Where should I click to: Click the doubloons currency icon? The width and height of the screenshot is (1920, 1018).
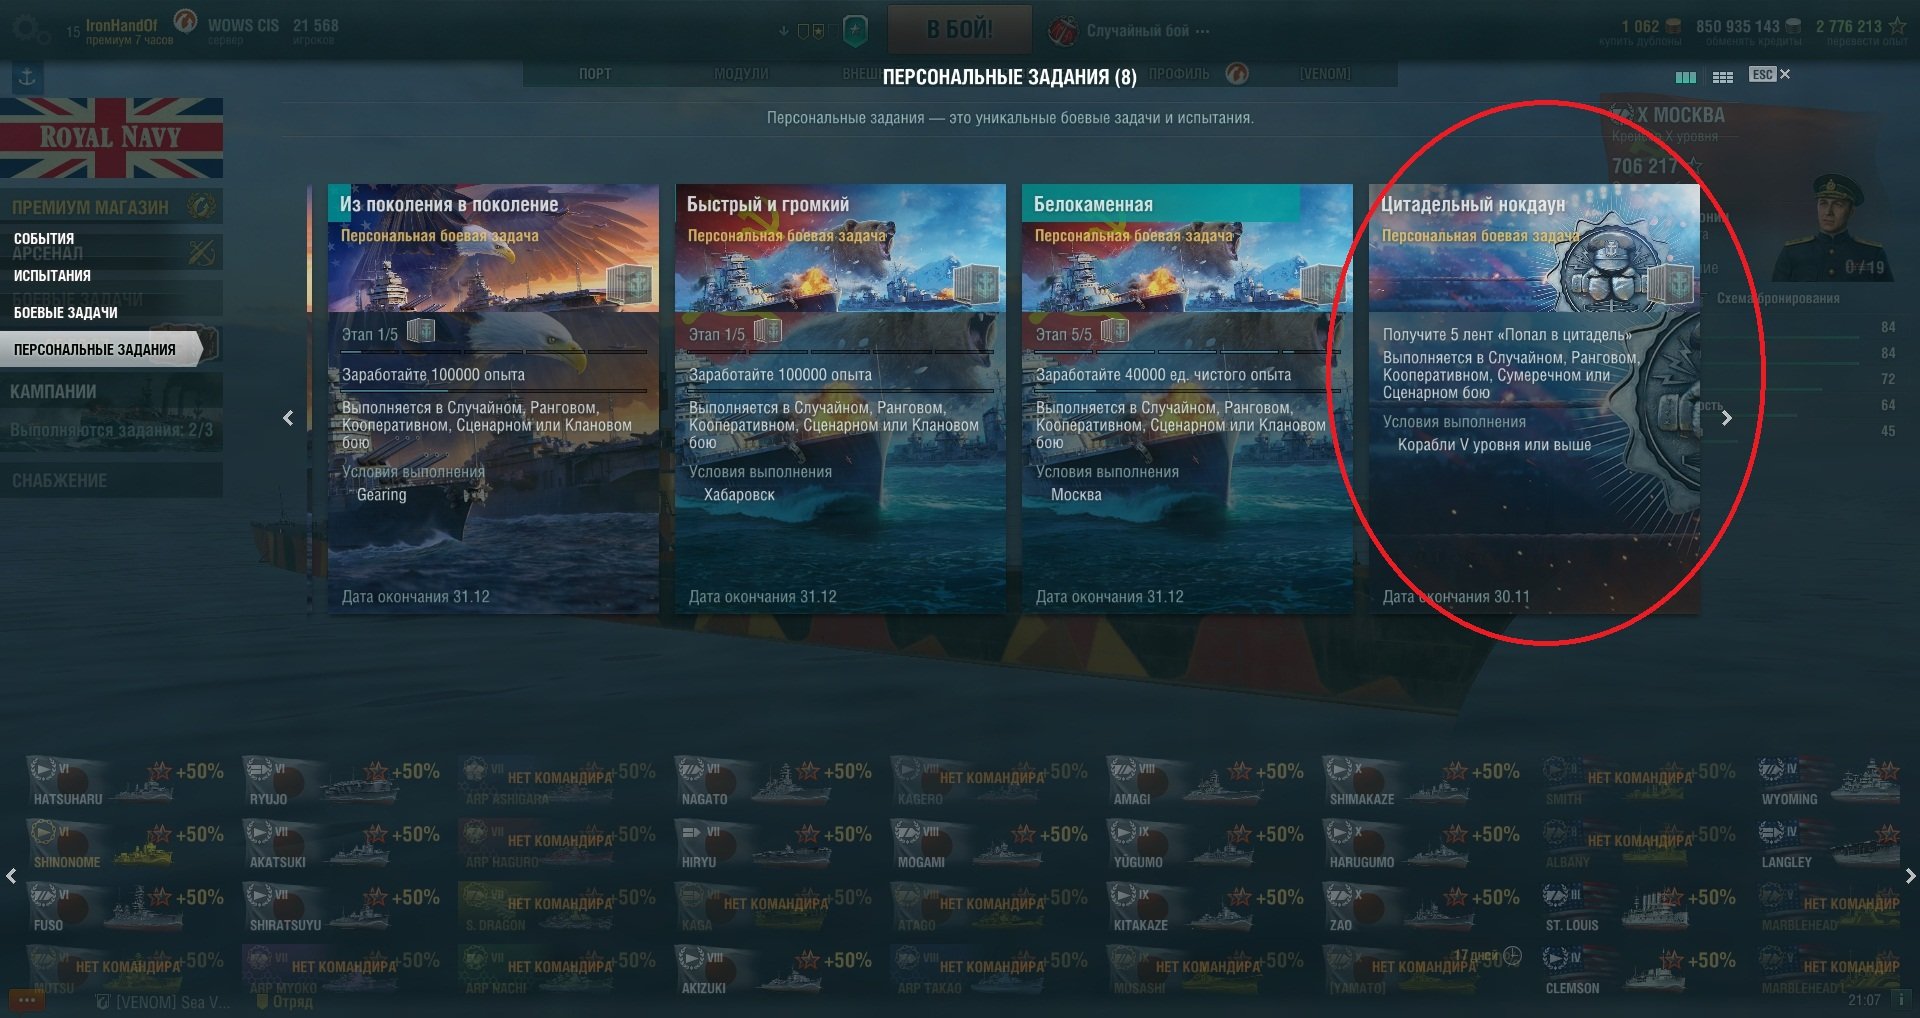1673,27
